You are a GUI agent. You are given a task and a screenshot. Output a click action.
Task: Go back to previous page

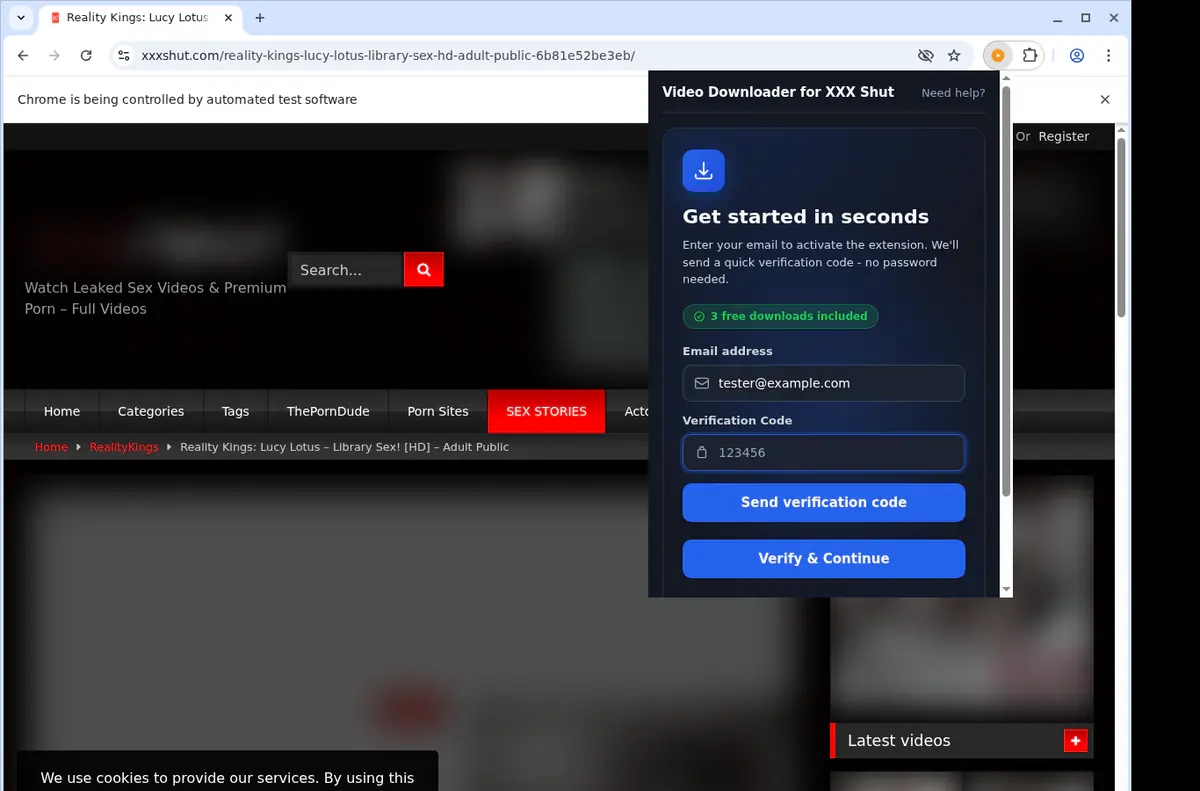tap(23, 56)
